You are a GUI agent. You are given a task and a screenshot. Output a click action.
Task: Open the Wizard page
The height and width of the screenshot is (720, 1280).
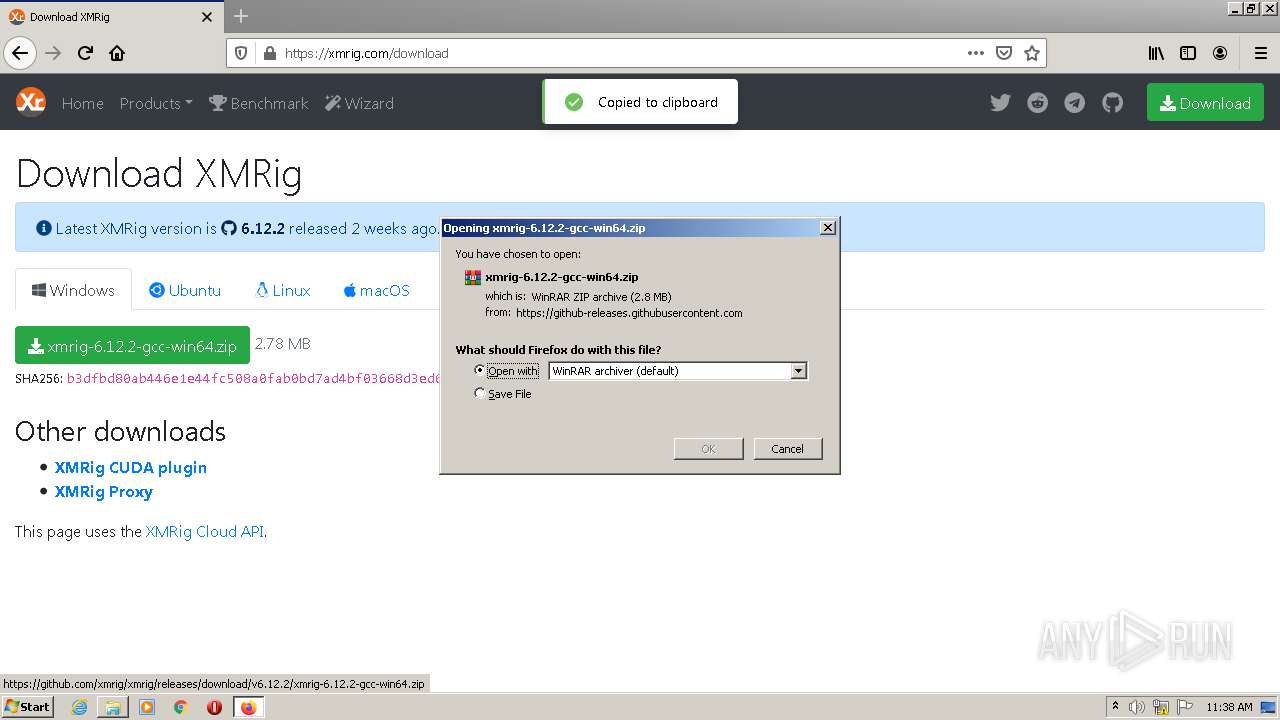359,103
